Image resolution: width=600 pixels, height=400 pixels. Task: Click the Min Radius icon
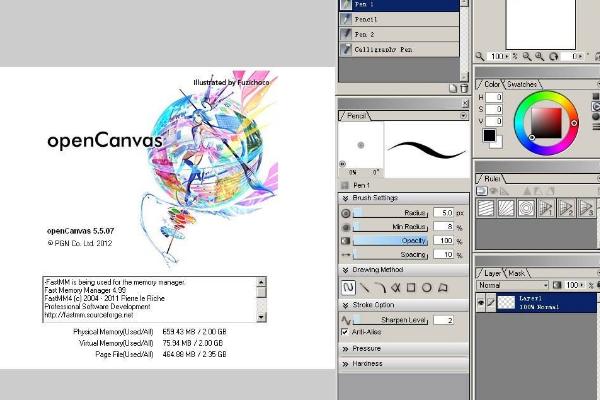click(346, 227)
